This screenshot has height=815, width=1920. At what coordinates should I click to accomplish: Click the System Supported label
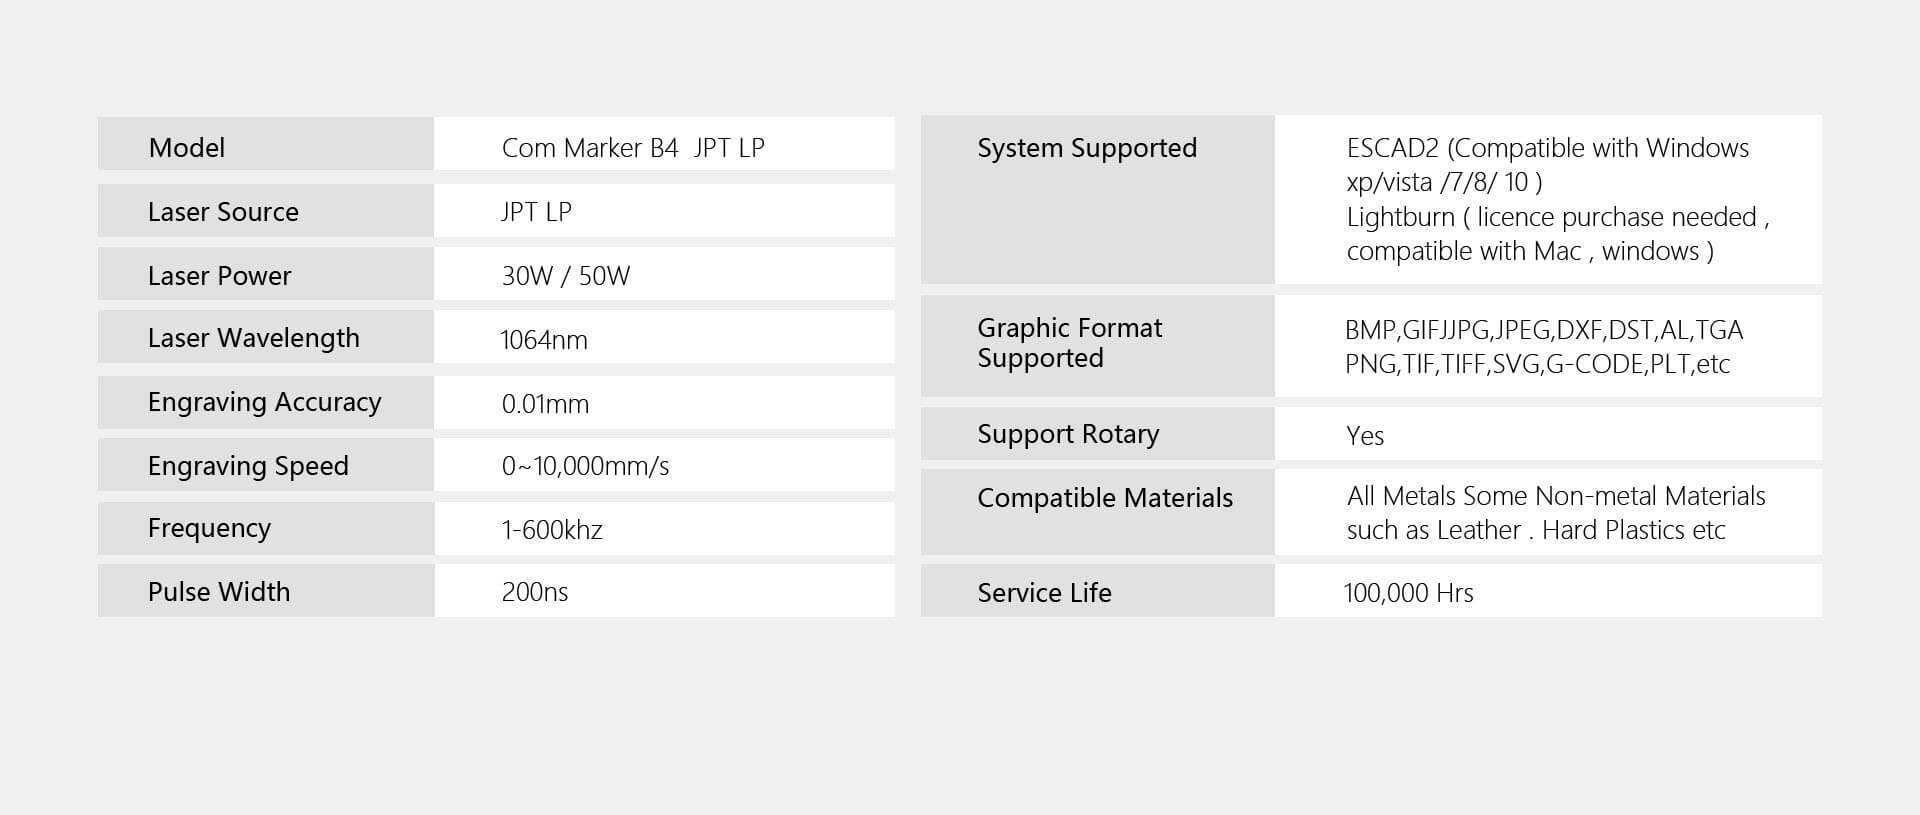[1087, 148]
